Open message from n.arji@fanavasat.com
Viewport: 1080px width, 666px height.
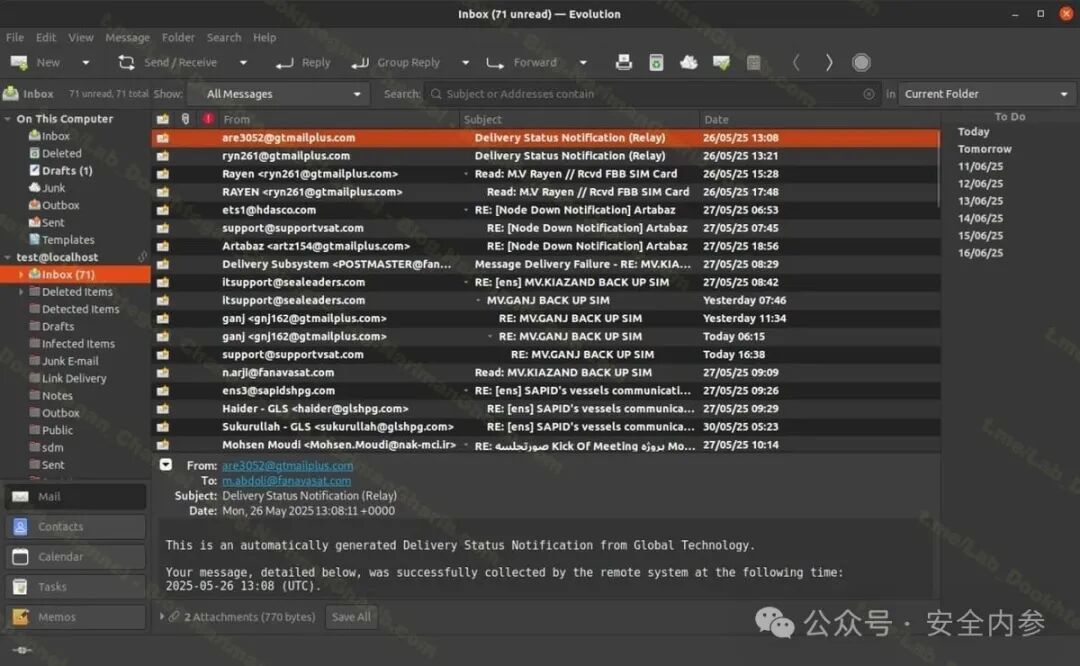546,373
